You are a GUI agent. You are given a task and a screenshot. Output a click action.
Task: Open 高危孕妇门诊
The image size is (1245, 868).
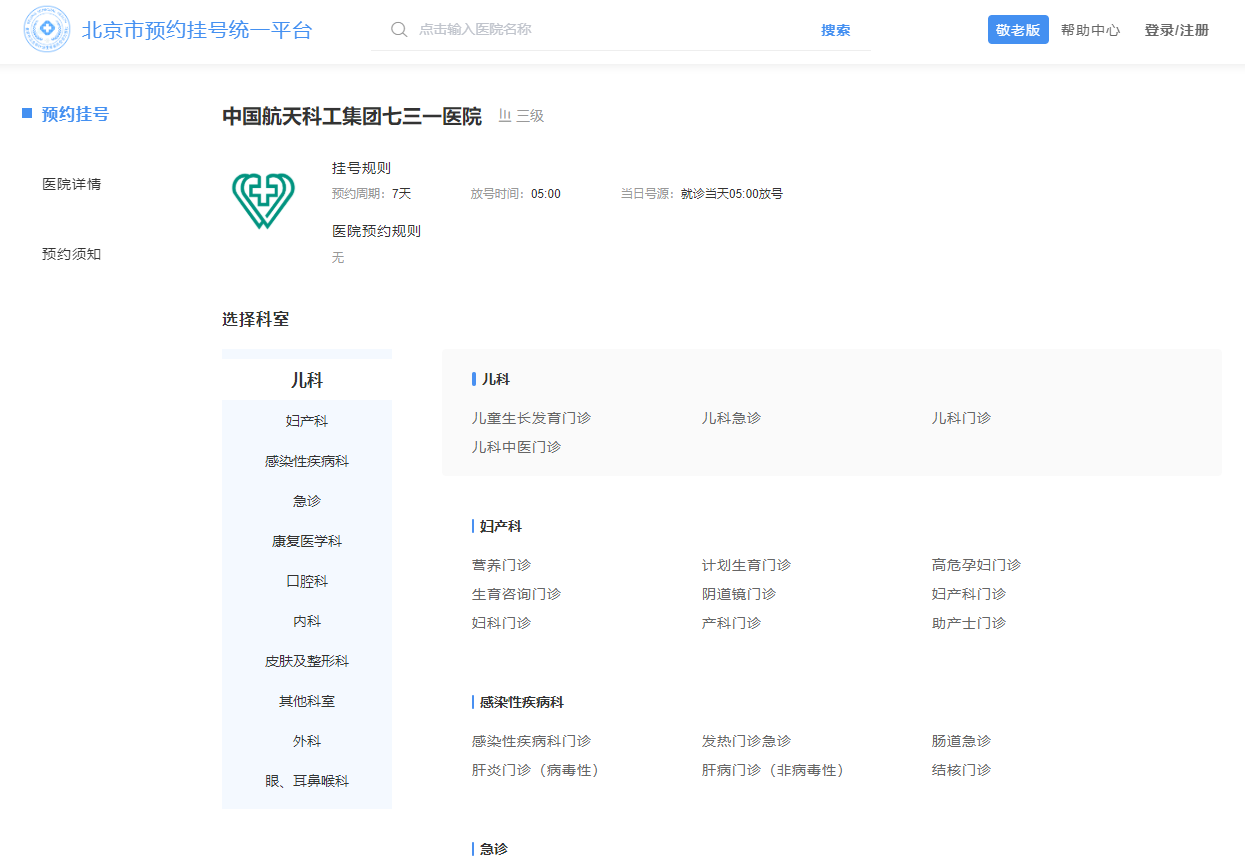pyautogui.click(x=976, y=565)
